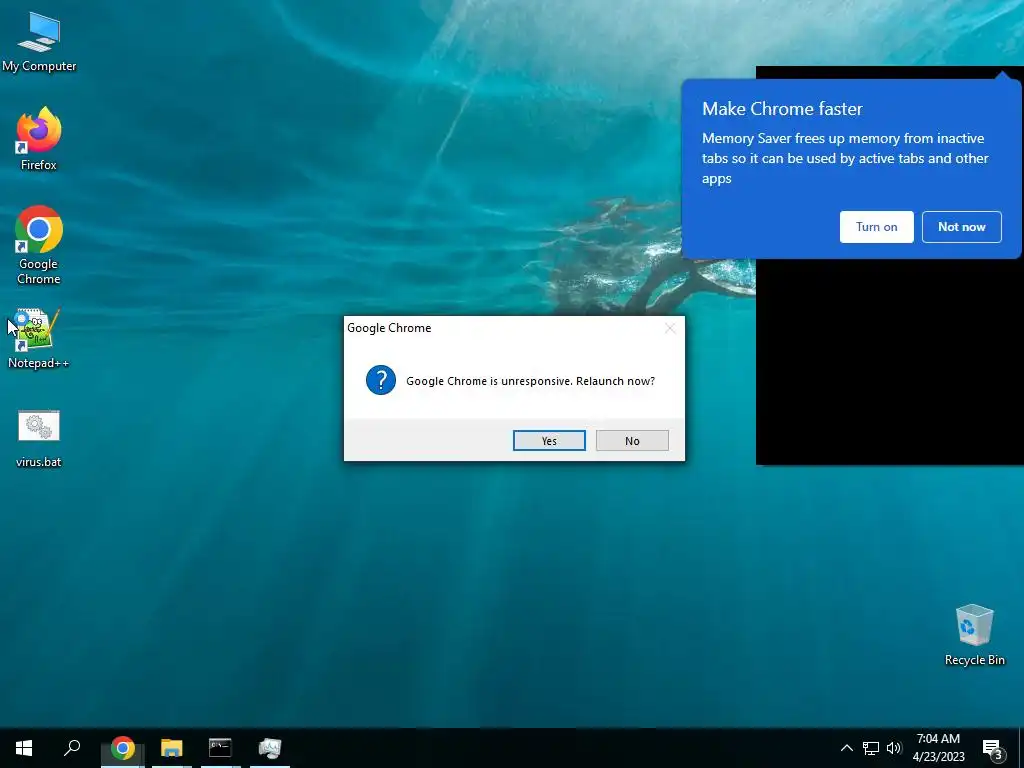Switch to Chrome in the taskbar
The height and width of the screenshot is (768, 1024).
[122, 748]
